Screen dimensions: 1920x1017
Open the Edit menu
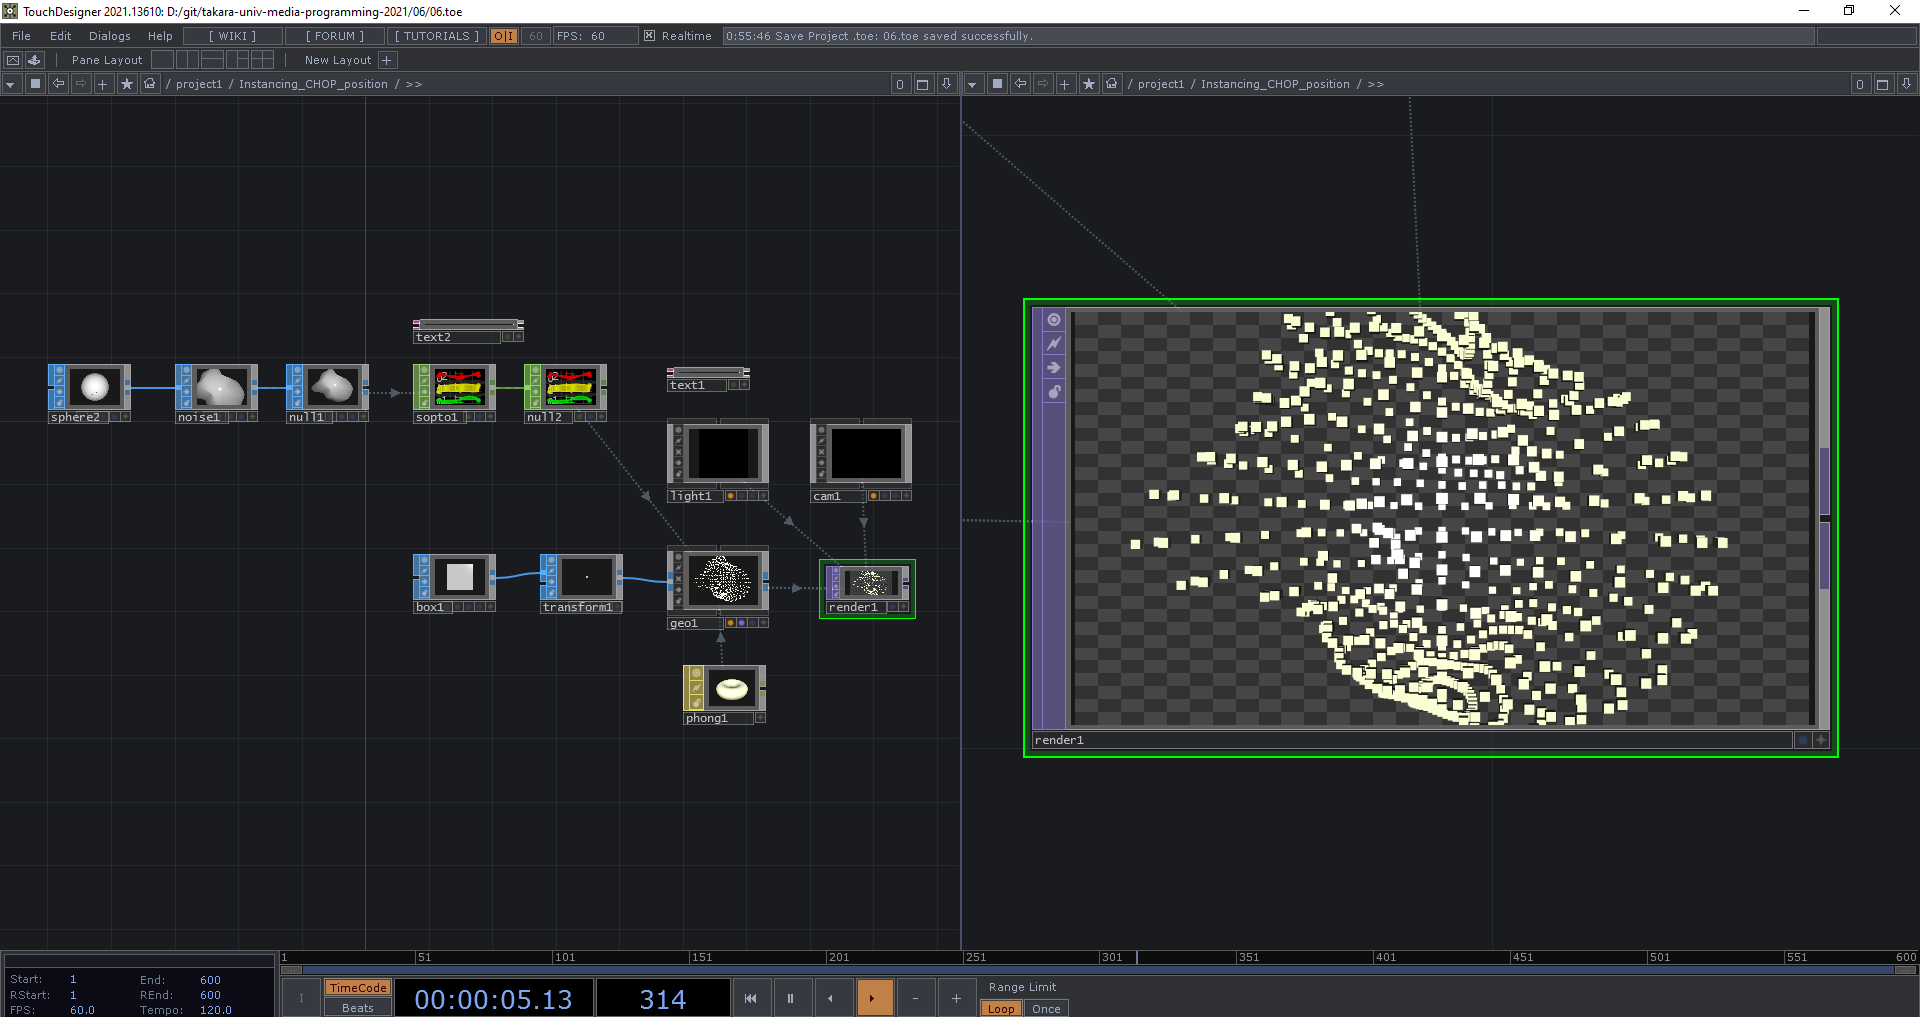click(61, 36)
